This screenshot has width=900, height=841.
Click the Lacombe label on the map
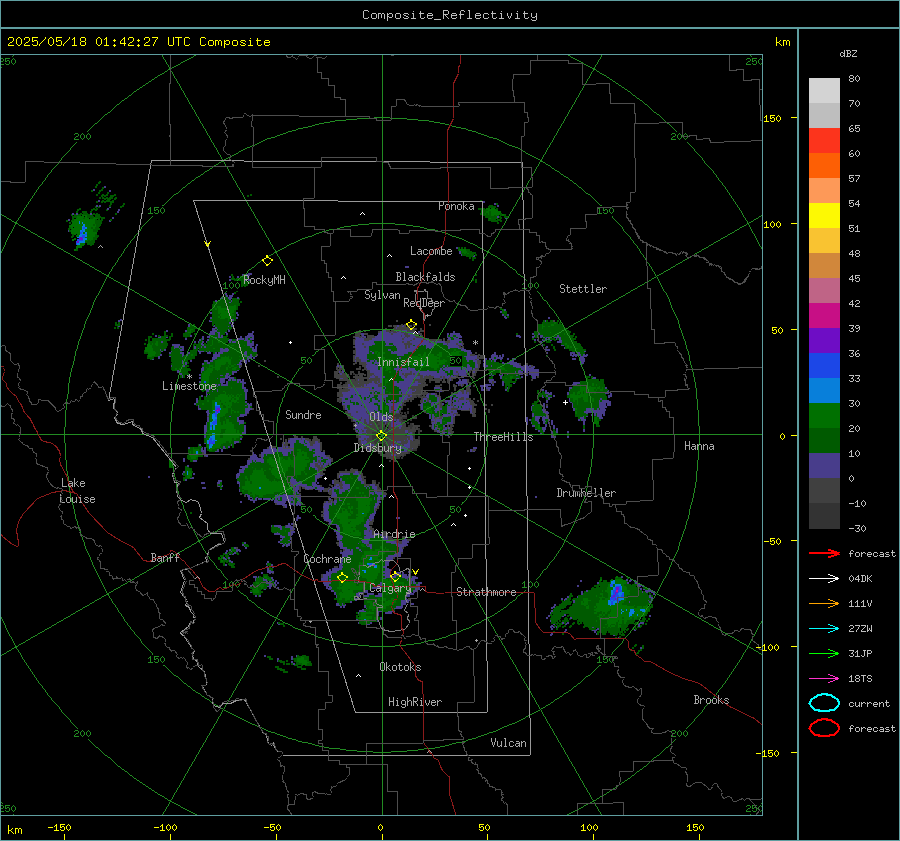(x=431, y=251)
